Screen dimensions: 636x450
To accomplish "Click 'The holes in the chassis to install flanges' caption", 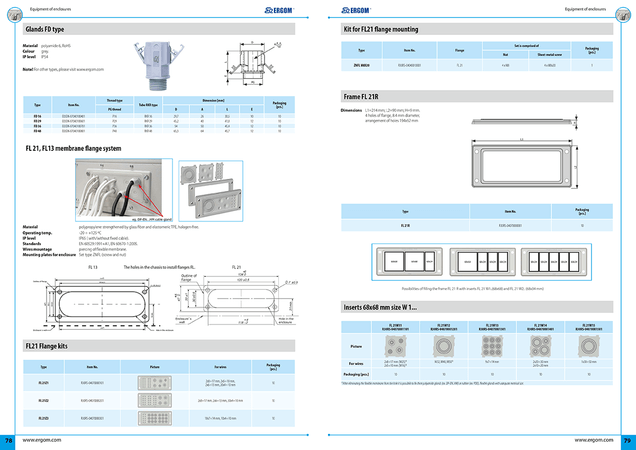I will click(x=159, y=267).
